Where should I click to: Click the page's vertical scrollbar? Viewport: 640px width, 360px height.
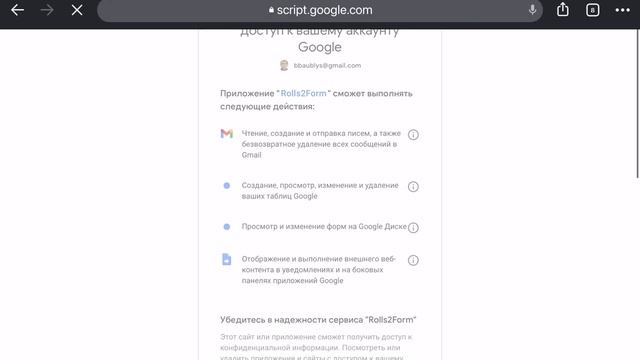[x=638, y=104]
